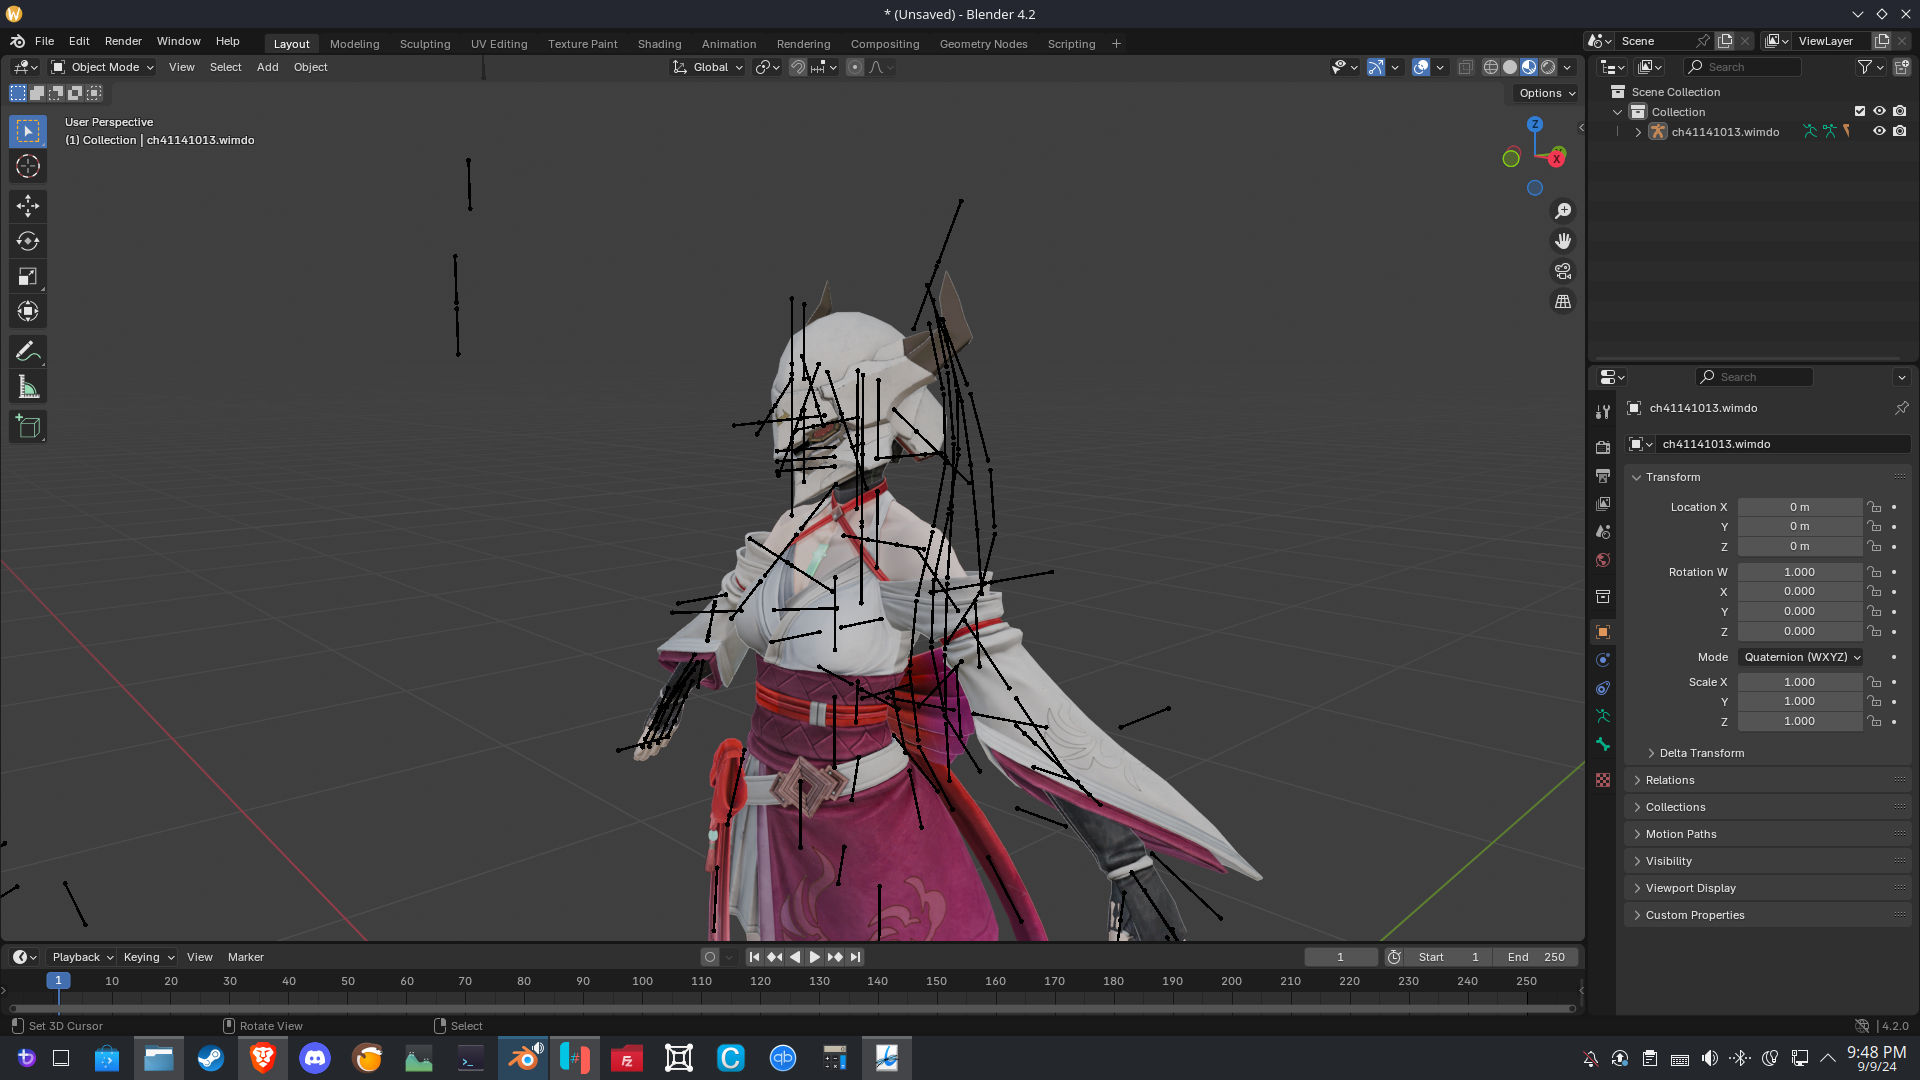Toggle snapping magnet in viewport header
The height and width of the screenshot is (1080, 1920).
797,67
